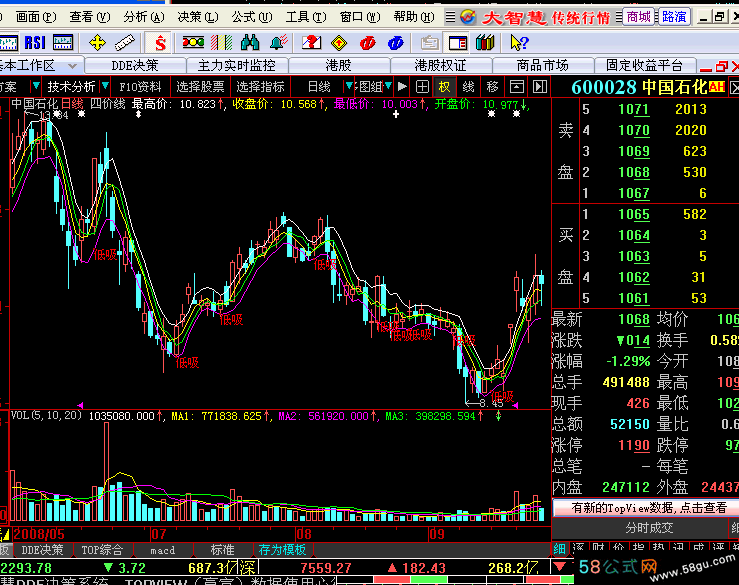Open the 决策(L) menu
Image resolution: width=739 pixels, height=585 pixels.
(x=198, y=17)
